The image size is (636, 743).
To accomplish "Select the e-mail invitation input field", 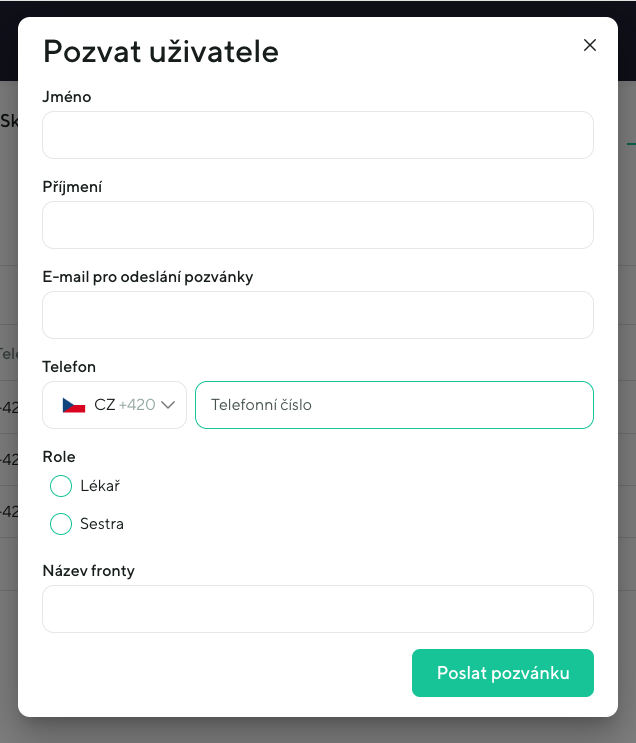I will (x=317, y=315).
